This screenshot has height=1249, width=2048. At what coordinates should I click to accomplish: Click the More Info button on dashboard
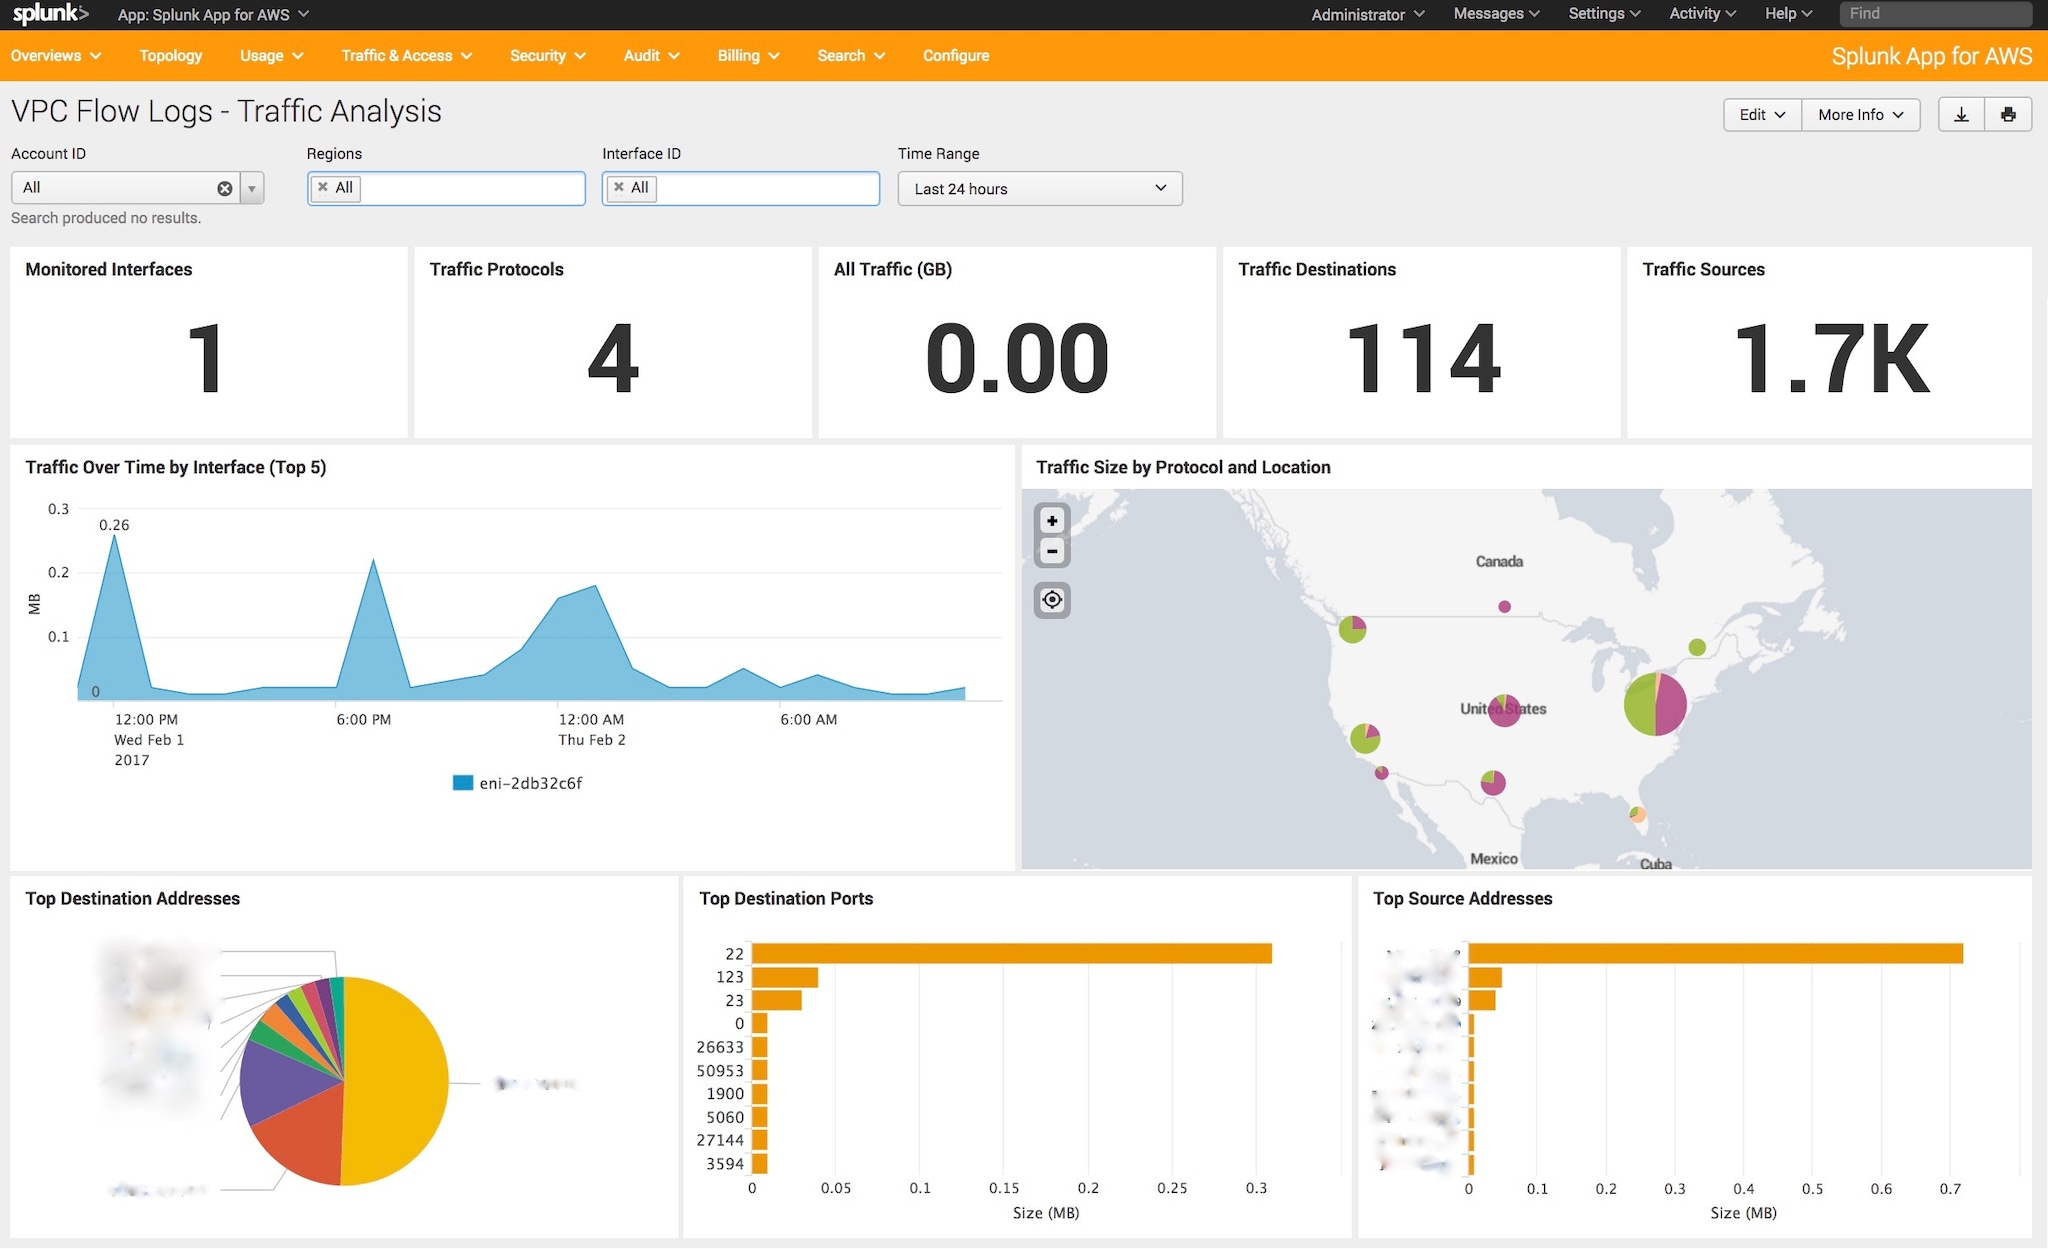(x=1858, y=113)
